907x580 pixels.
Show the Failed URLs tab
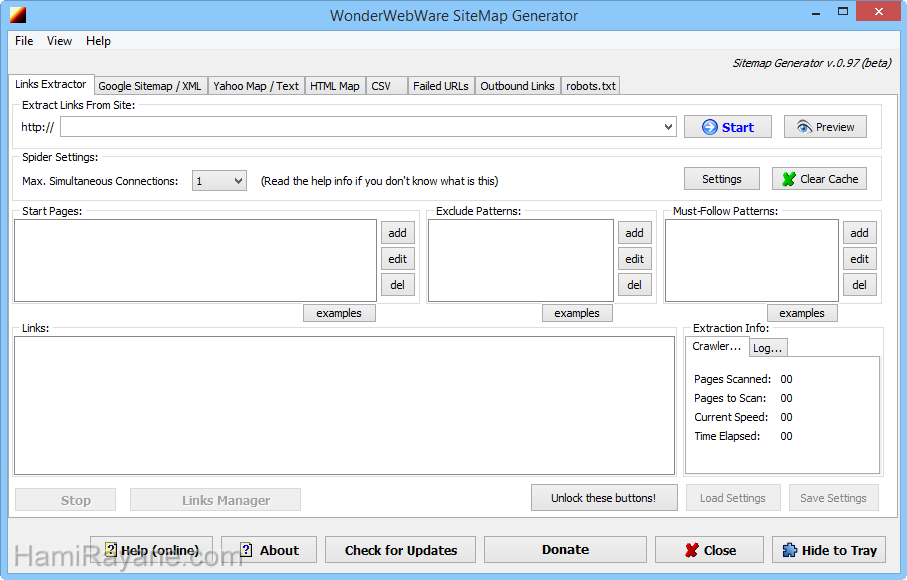[x=441, y=86]
